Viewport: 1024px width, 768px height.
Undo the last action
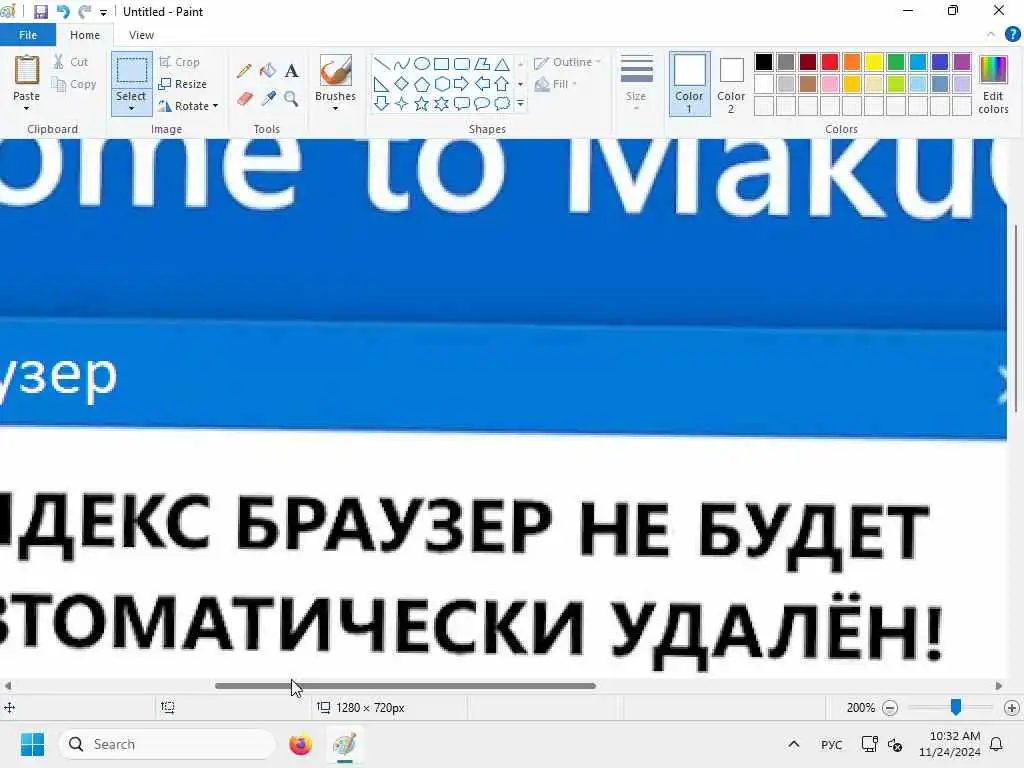[63, 12]
